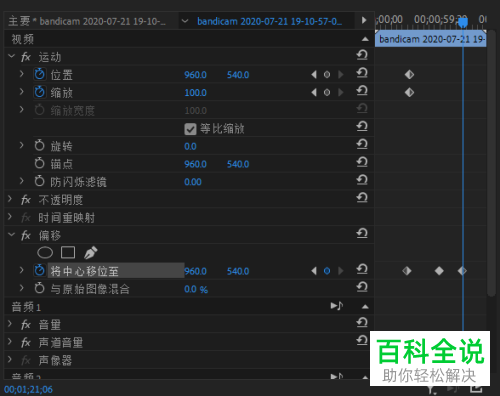The width and height of the screenshot is (500, 396).
Task: Click the 音频1 play audio icon
Action: tap(337, 306)
